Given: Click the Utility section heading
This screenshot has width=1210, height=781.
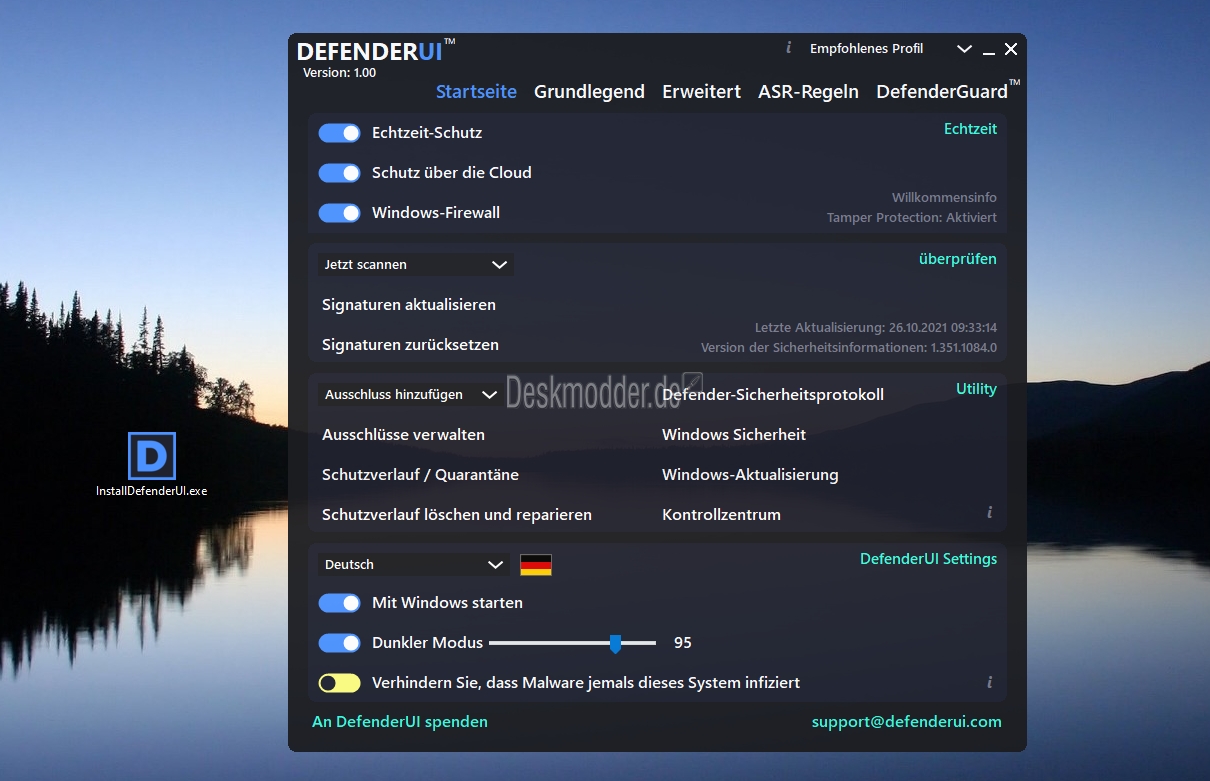Looking at the screenshot, I should (x=976, y=389).
